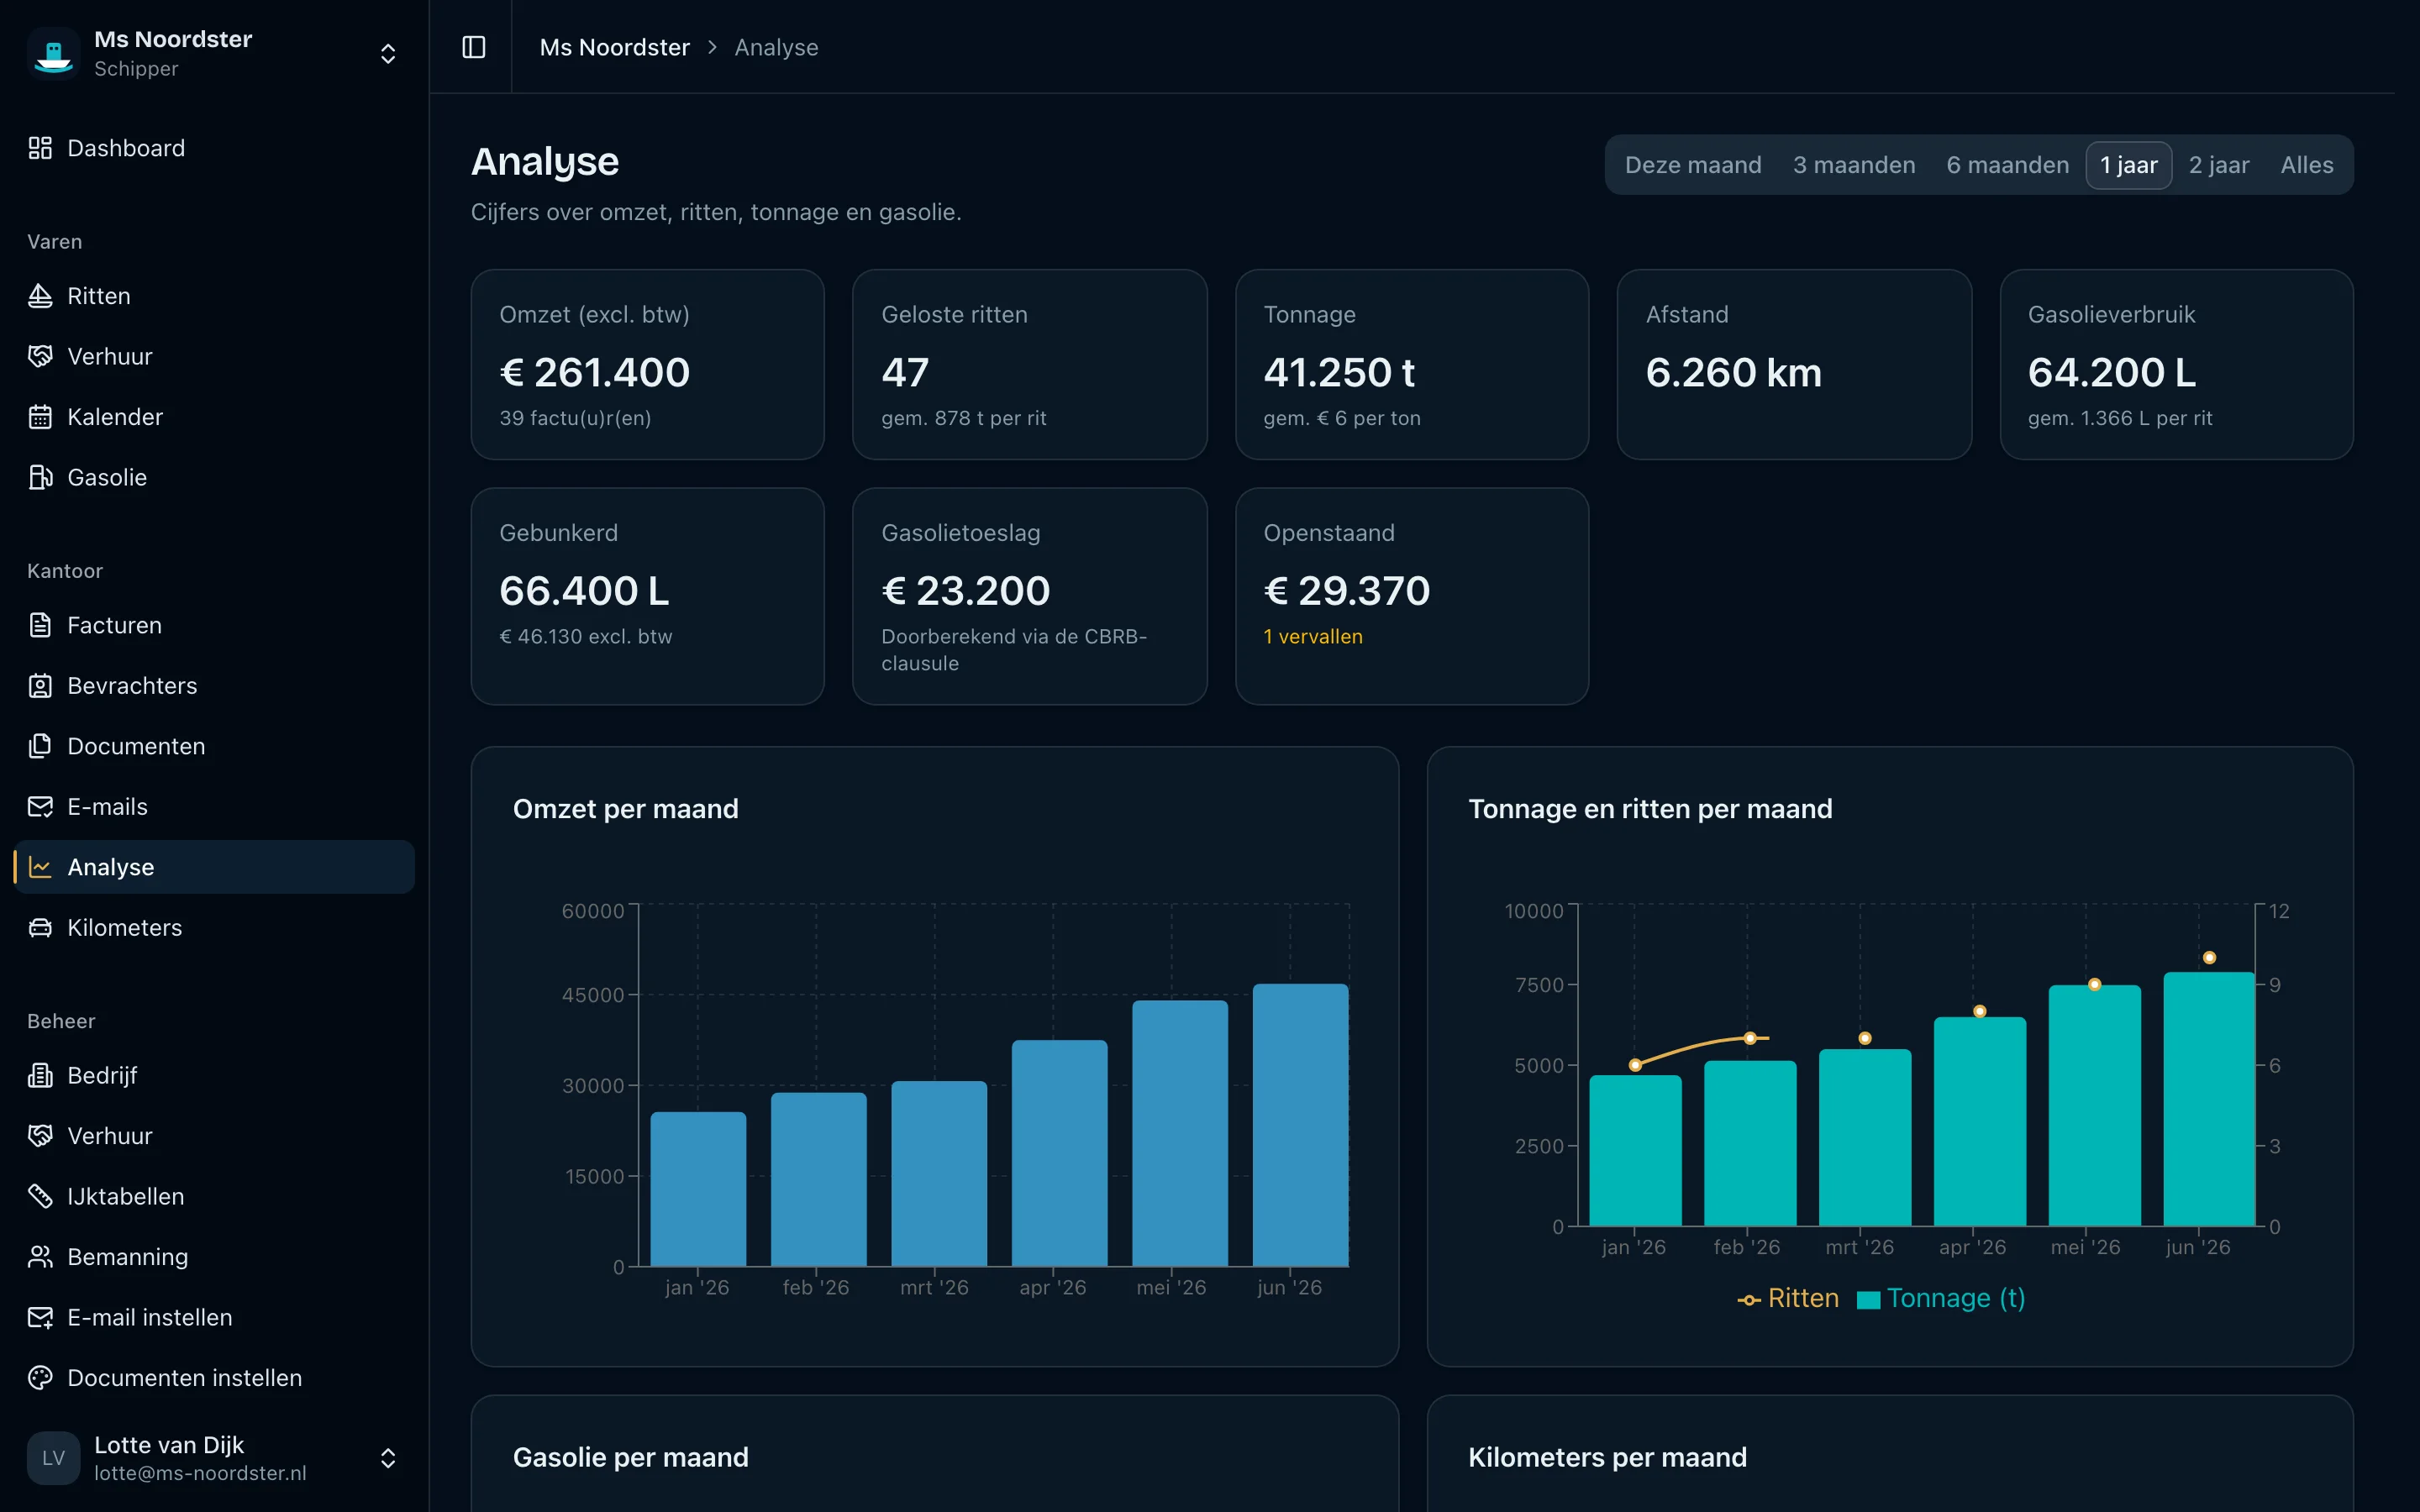Open Dashboard via its grid icon
Screen dimensions: 2420x1512
point(40,148)
